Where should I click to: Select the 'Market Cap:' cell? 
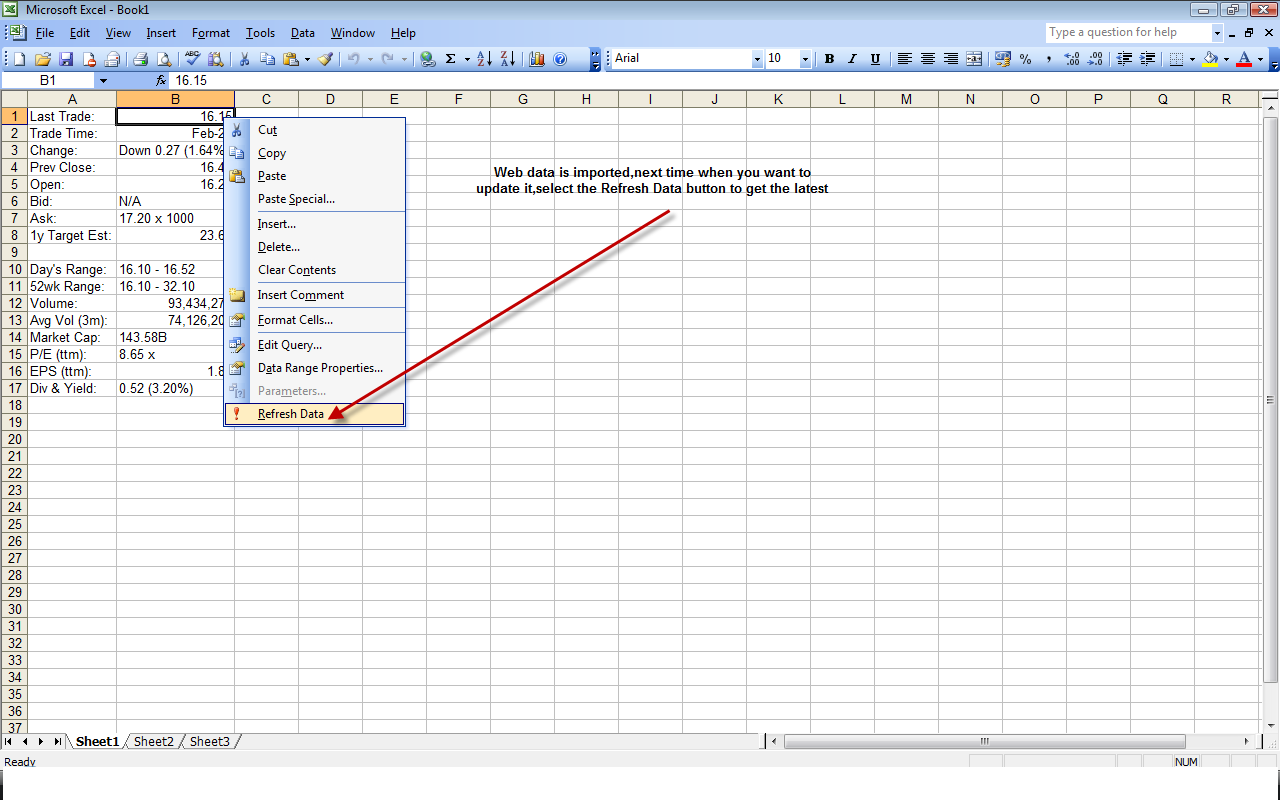tap(72, 338)
